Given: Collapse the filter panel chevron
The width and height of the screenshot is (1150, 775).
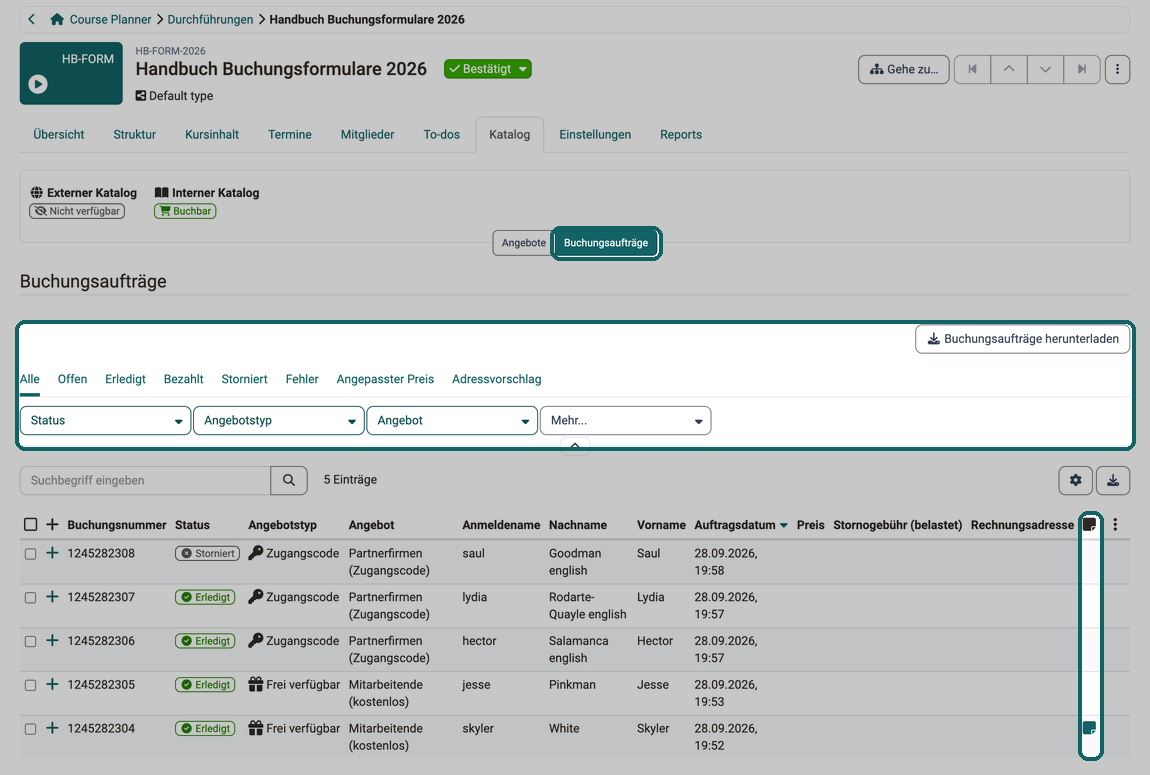Looking at the screenshot, I should coord(575,445).
